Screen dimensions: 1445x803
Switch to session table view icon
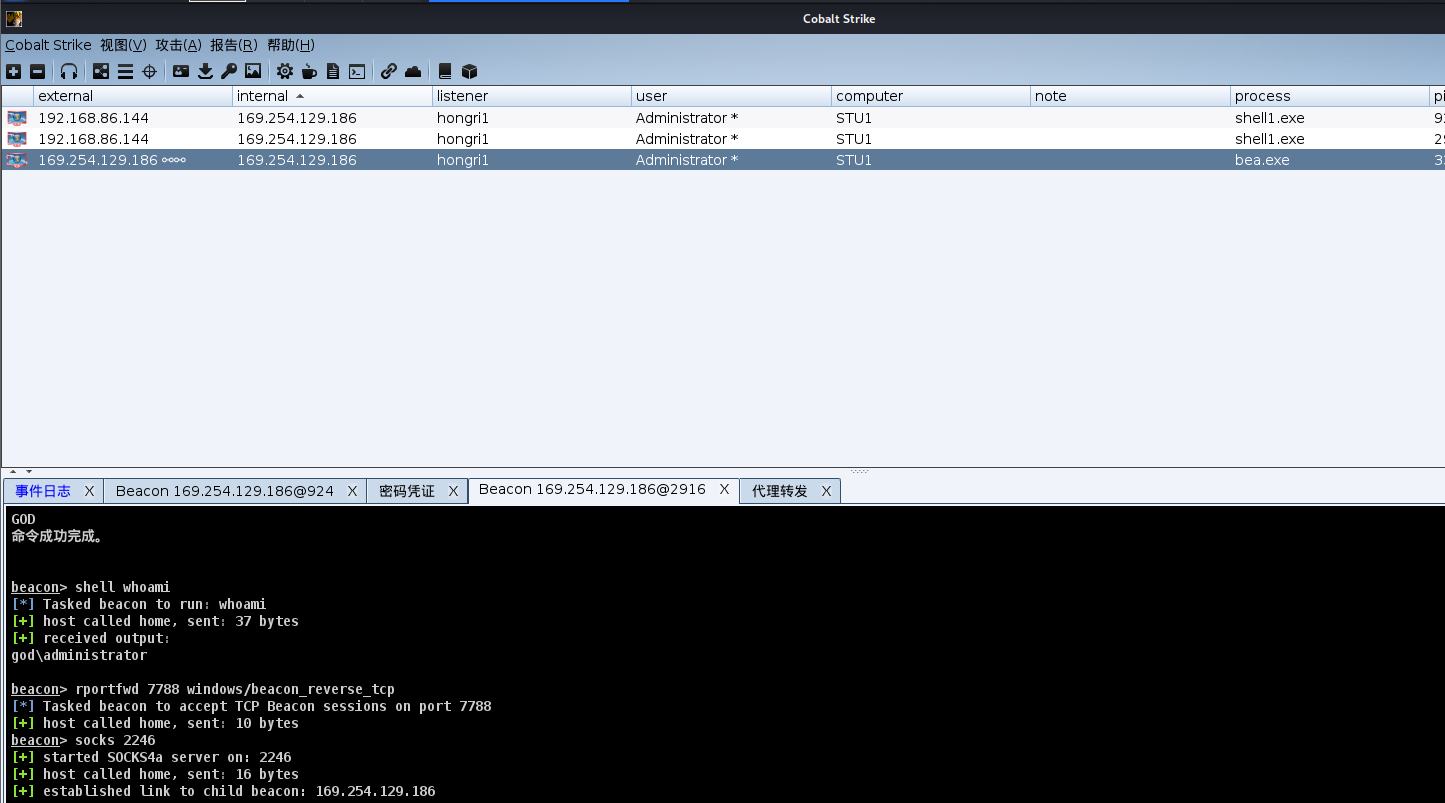pyautogui.click(x=125, y=71)
